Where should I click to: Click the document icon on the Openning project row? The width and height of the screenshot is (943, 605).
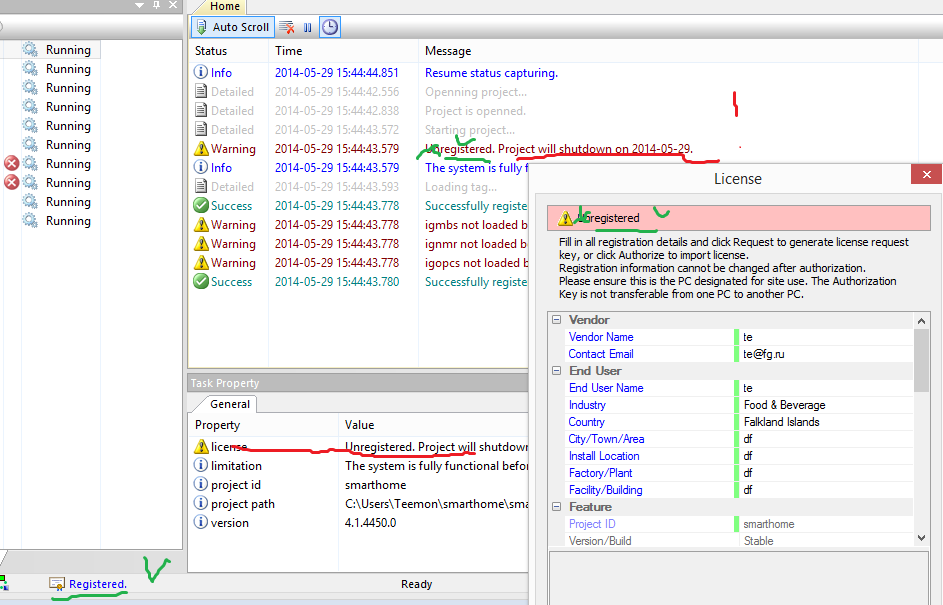pos(201,91)
